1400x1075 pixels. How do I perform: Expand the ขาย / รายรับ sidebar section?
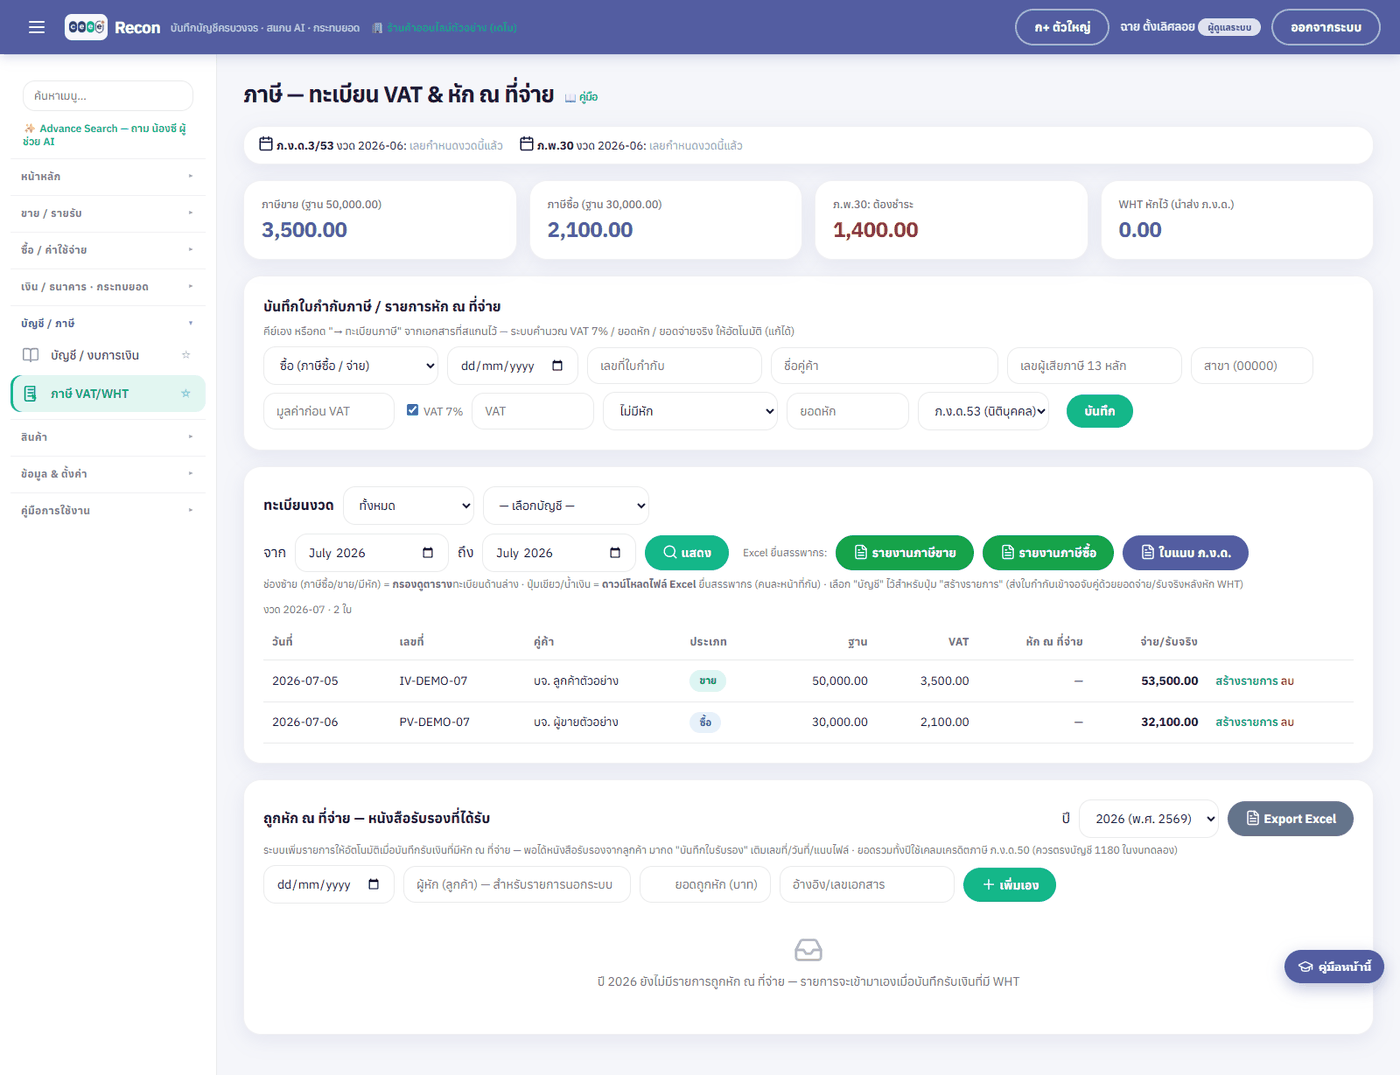(x=107, y=214)
